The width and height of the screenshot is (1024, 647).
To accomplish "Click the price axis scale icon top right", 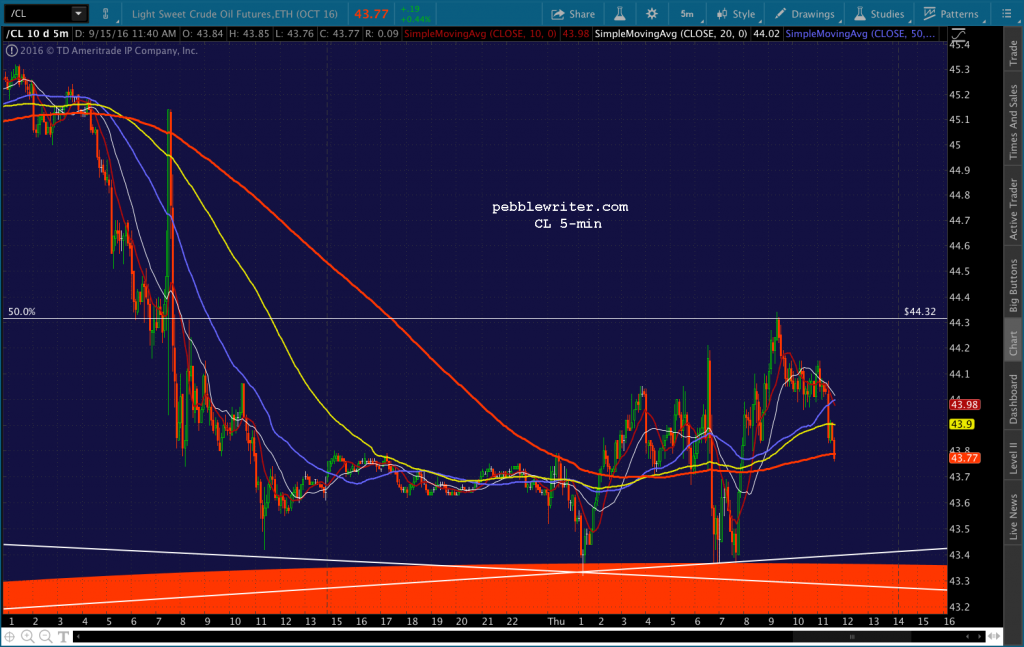I will [x=958, y=34].
